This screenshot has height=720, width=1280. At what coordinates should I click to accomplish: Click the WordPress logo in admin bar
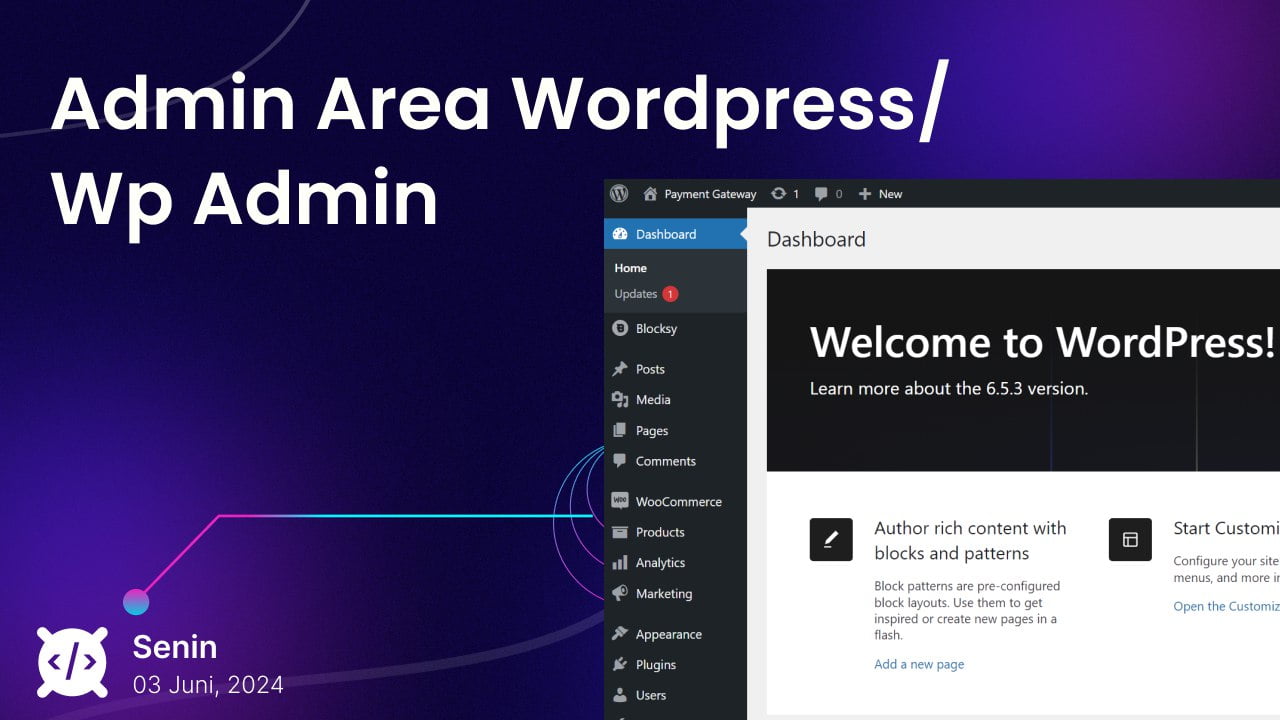[x=619, y=194]
